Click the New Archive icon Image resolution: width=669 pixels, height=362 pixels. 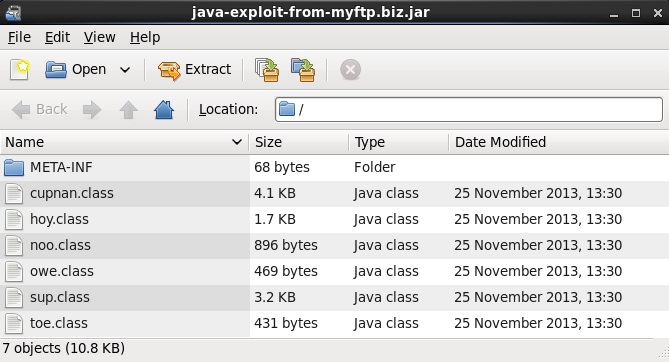[20, 70]
